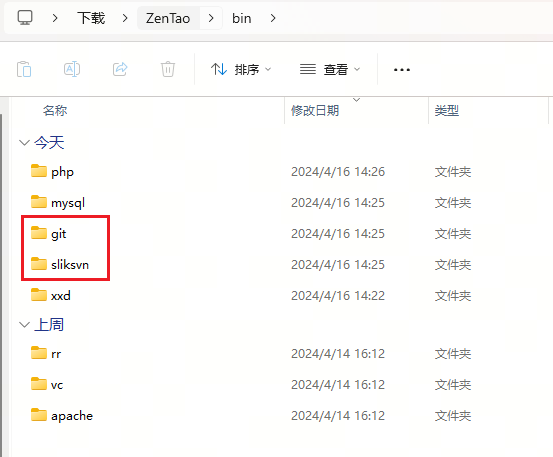Image resolution: width=553 pixels, height=457 pixels.
Task: Click the This PC monitor icon in breadcrumb
Action: (x=25, y=18)
